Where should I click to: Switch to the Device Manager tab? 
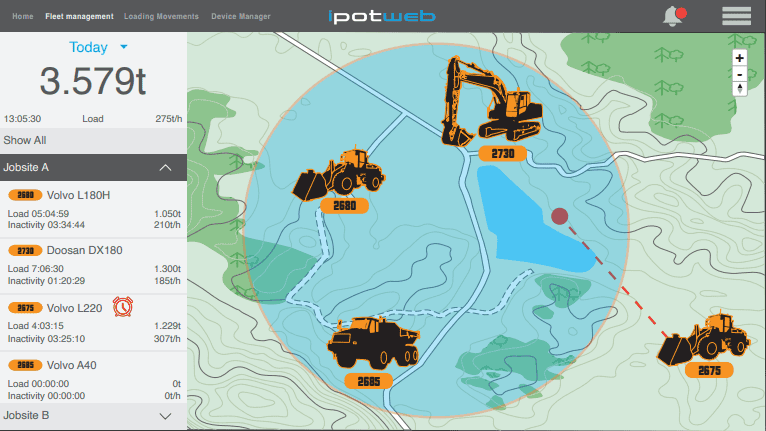point(240,16)
